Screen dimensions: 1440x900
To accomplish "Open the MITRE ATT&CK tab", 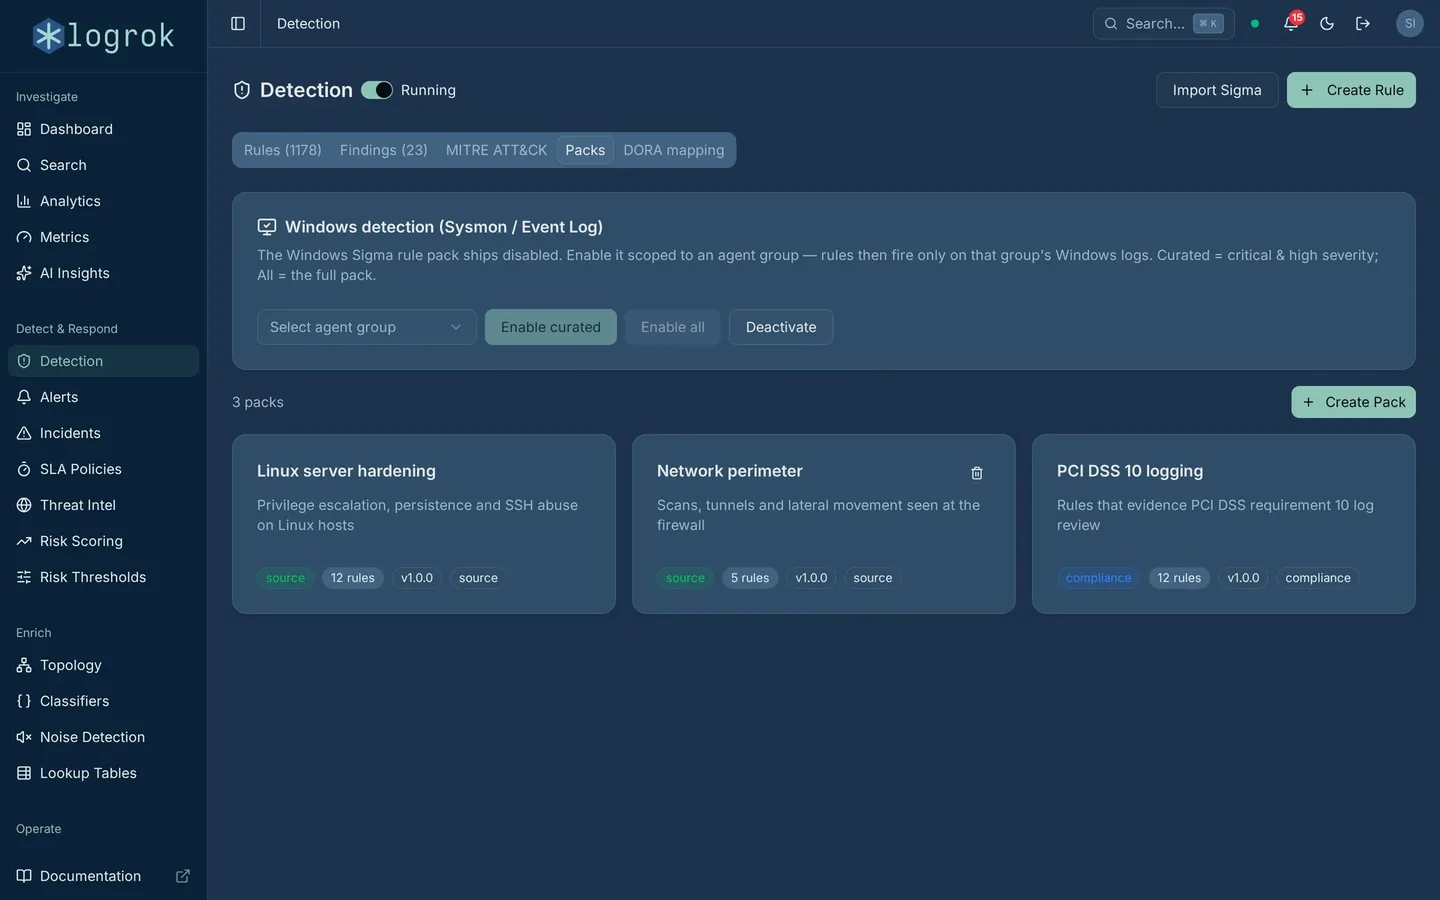I will pos(496,150).
